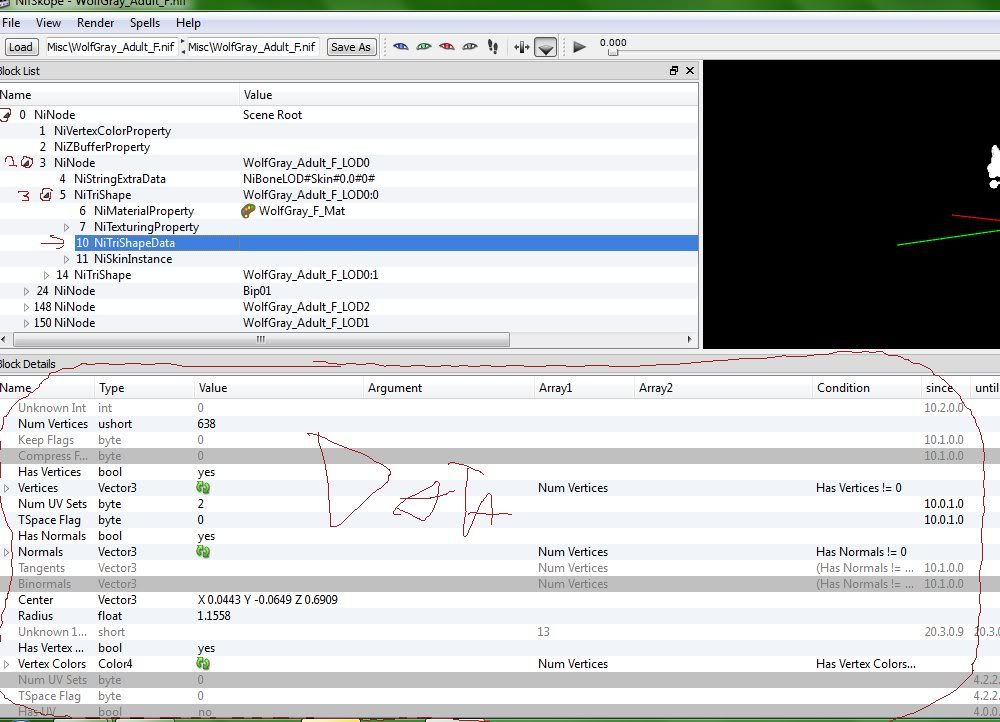Expand the Normals array row
This screenshot has width=1000, height=722.
pos(7,552)
